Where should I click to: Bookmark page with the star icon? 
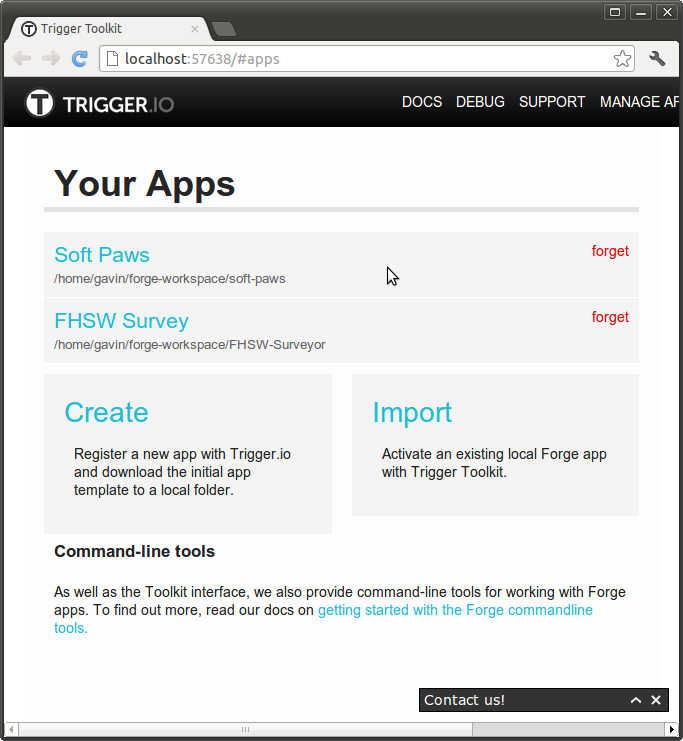pyautogui.click(x=622, y=59)
